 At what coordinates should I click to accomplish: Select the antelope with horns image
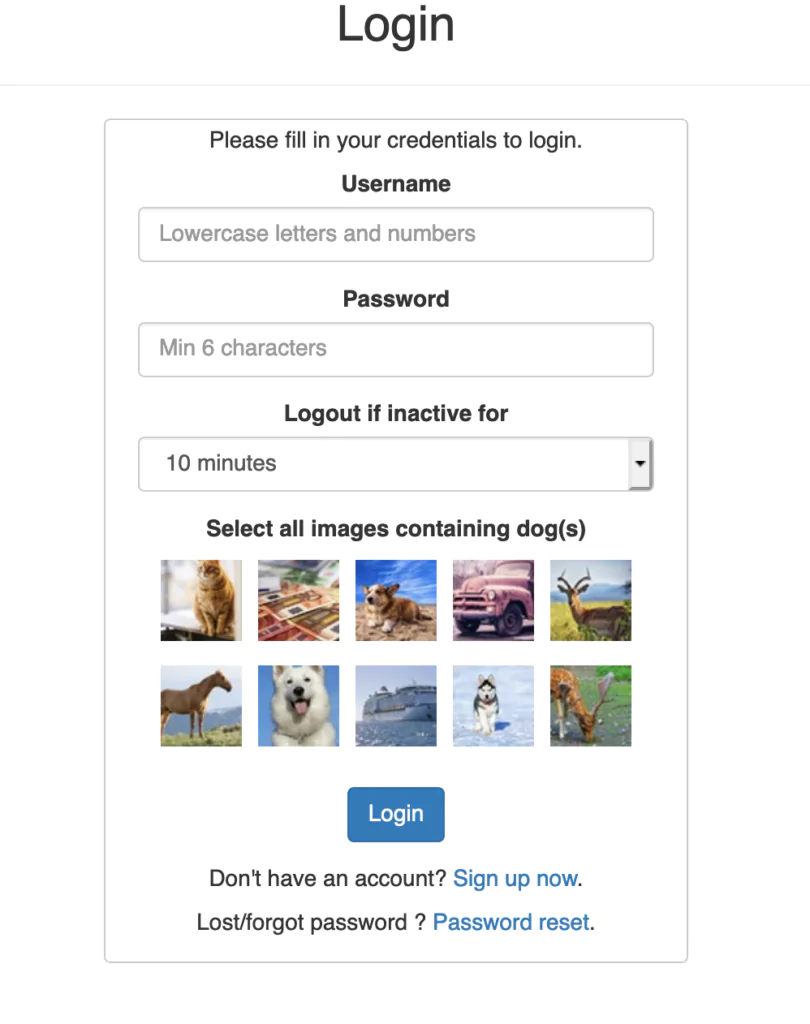[x=591, y=600]
